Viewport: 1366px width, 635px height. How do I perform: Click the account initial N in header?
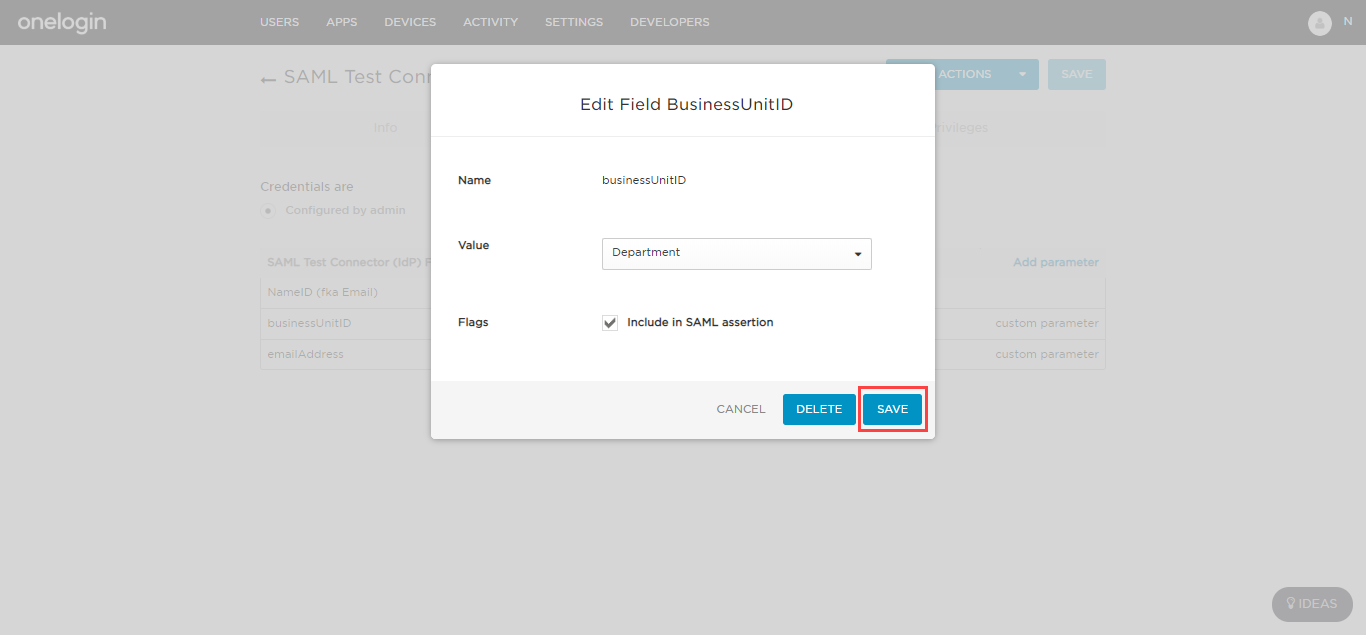[1347, 21]
